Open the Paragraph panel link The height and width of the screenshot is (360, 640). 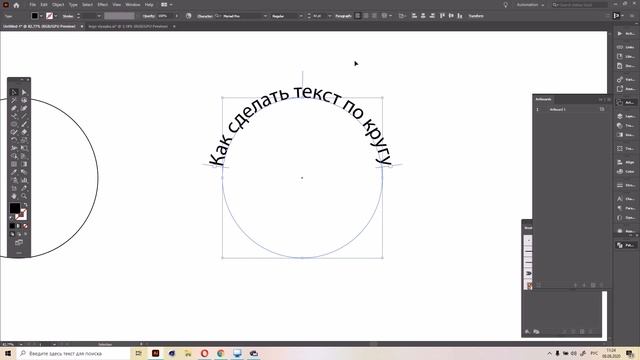click(x=343, y=16)
